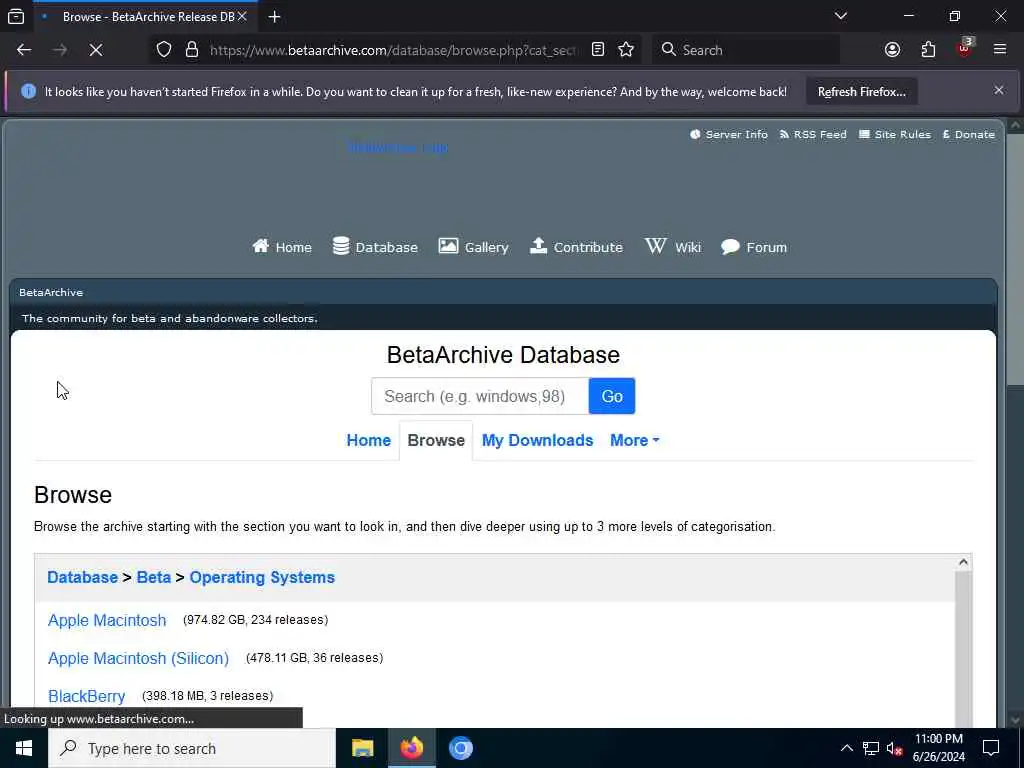Open the Firefox account icon

tap(892, 50)
